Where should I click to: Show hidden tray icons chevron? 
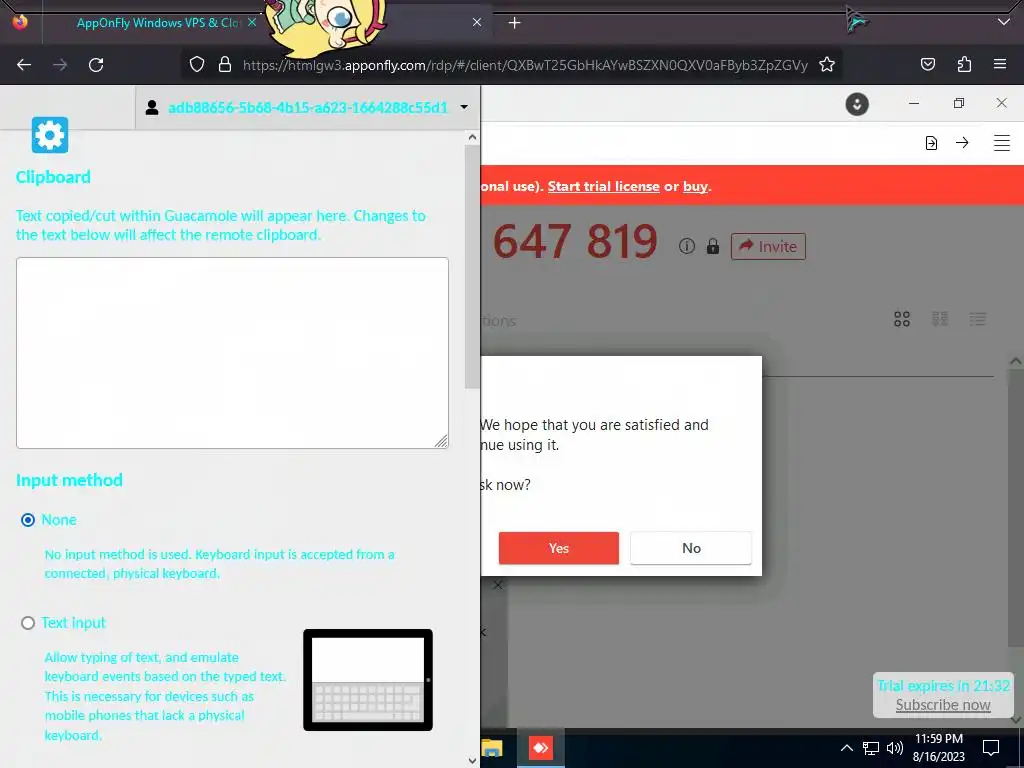pos(846,748)
